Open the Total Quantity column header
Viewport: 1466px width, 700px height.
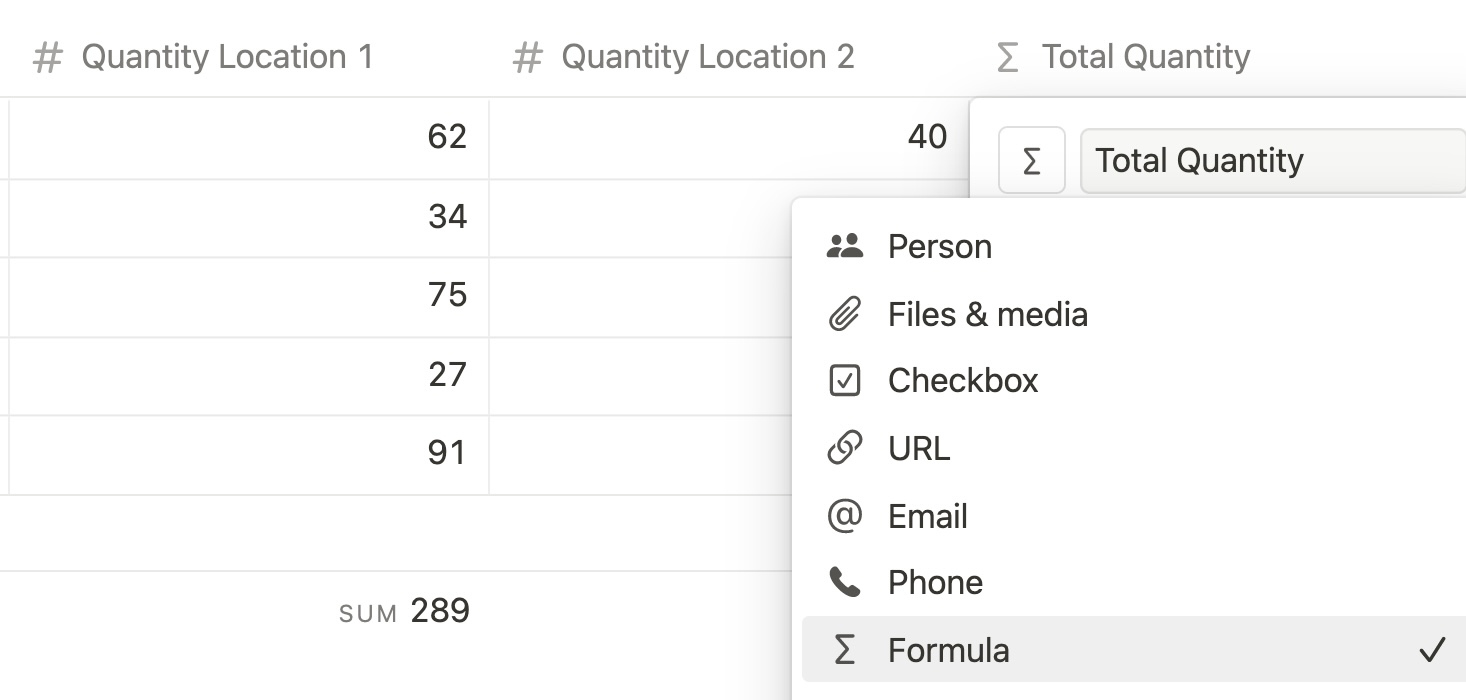point(1145,57)
